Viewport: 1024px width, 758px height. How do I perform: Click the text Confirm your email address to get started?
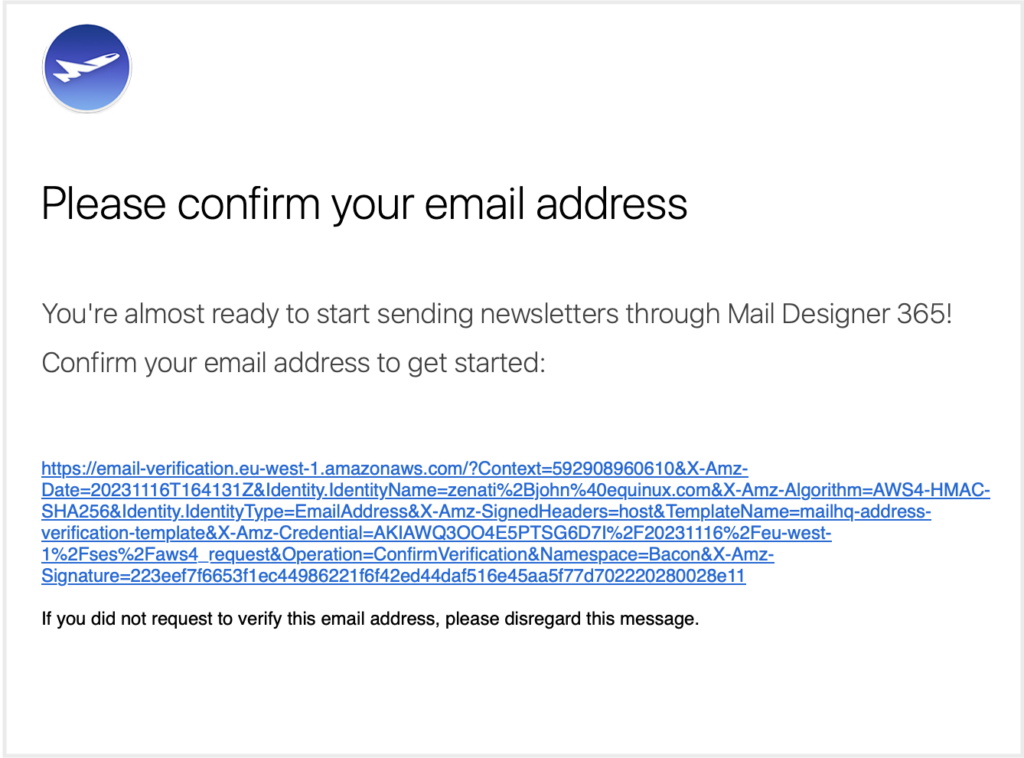click(x=293, y=363)
